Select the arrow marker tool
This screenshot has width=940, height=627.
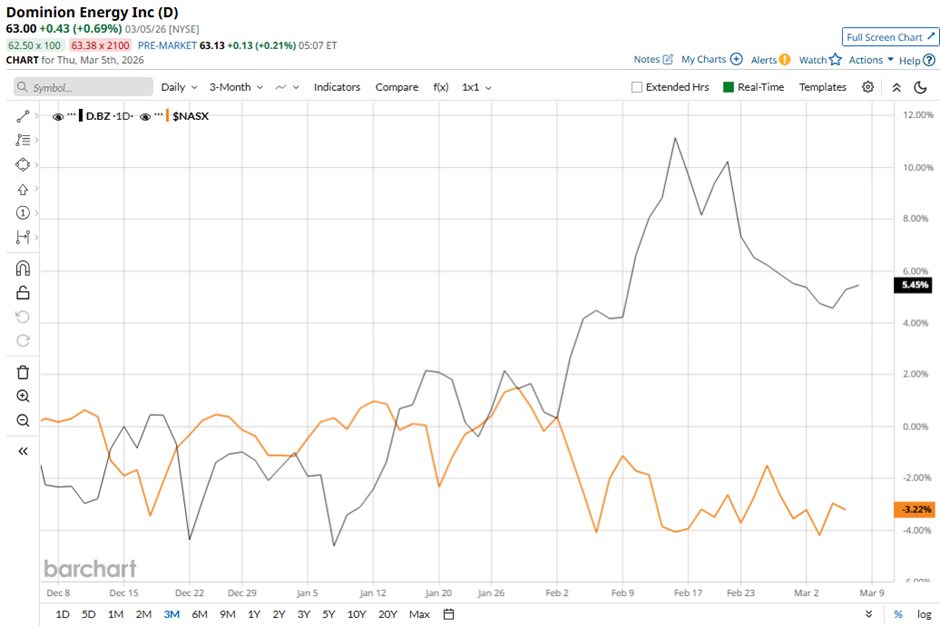point(23,189)
